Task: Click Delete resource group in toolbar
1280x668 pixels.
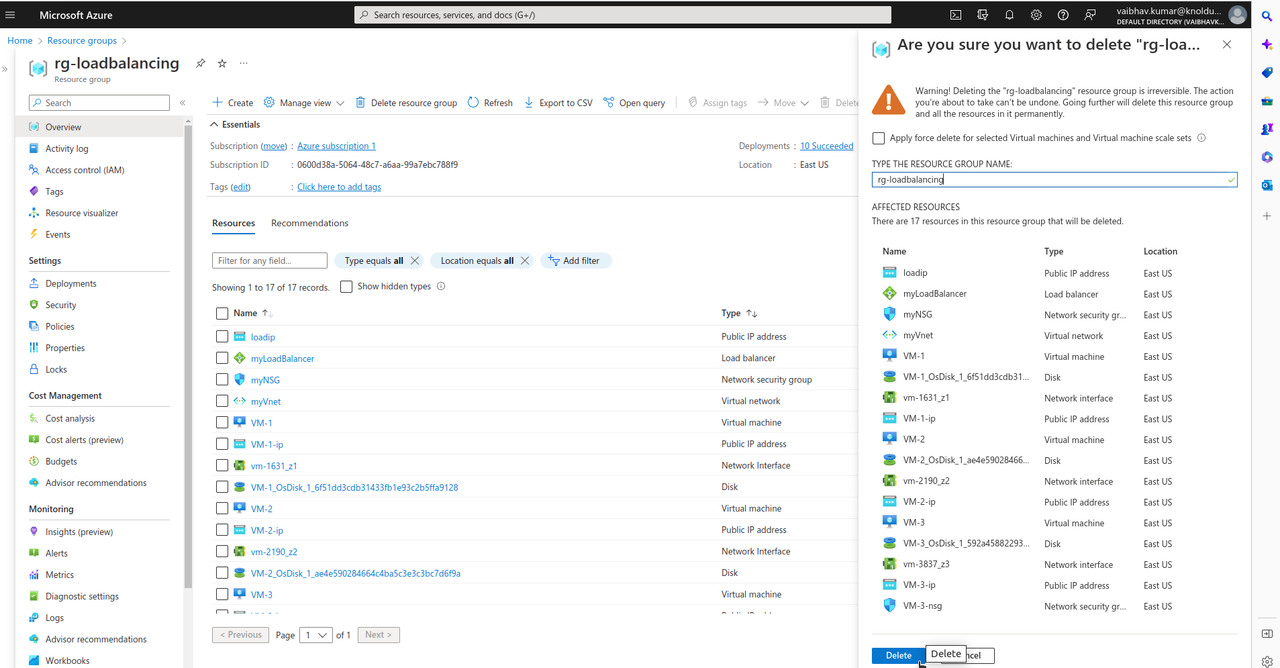Action: click(x=405, y=103)
